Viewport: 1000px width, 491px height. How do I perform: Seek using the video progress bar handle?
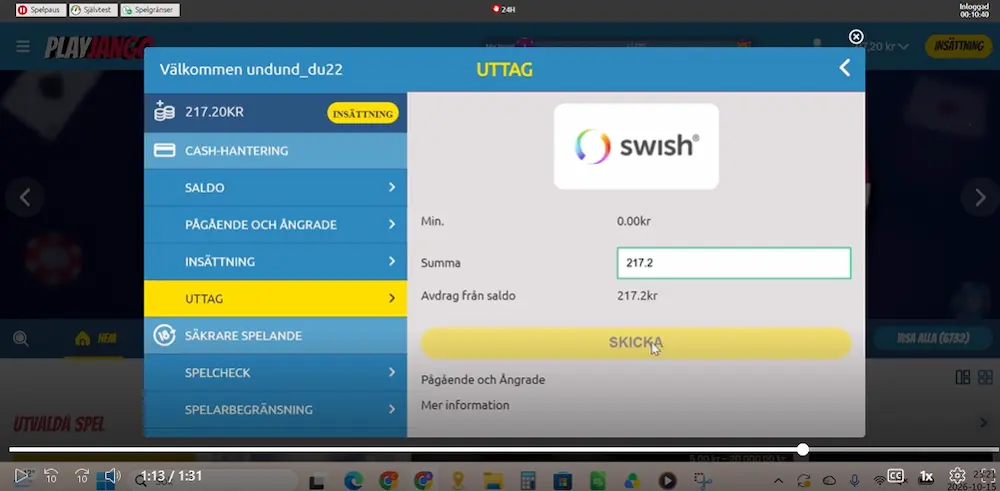coord(803,450)
